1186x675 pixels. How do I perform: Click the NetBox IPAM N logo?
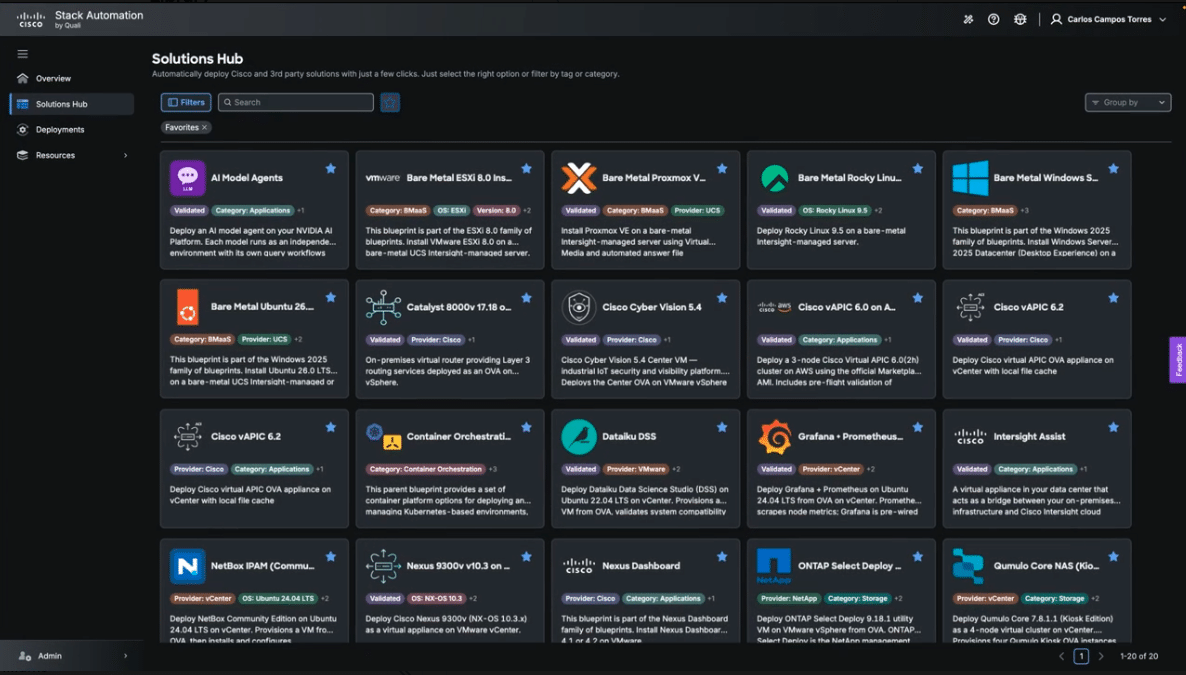(x=188, y=566)
